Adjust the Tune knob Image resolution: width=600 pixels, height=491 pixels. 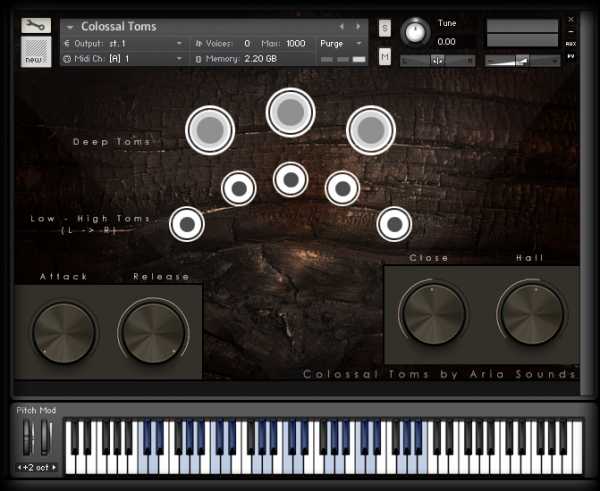pyautogui.click(x=415, y=33)
